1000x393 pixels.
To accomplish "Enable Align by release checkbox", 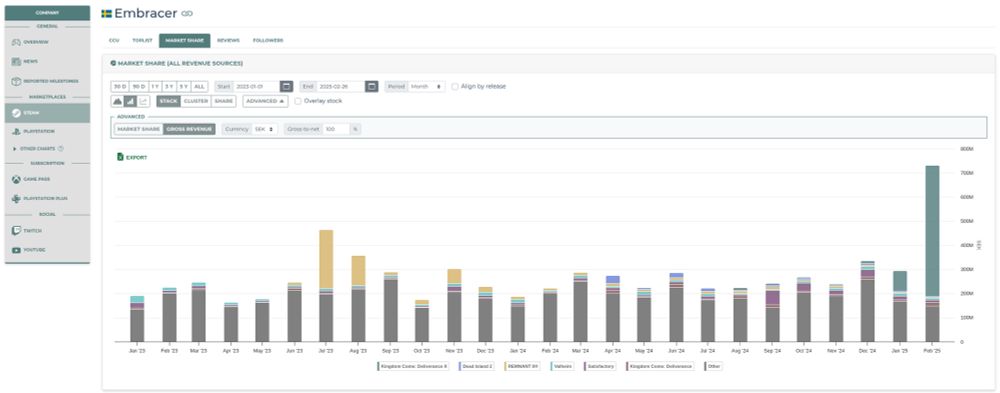I will coord(455,86).
